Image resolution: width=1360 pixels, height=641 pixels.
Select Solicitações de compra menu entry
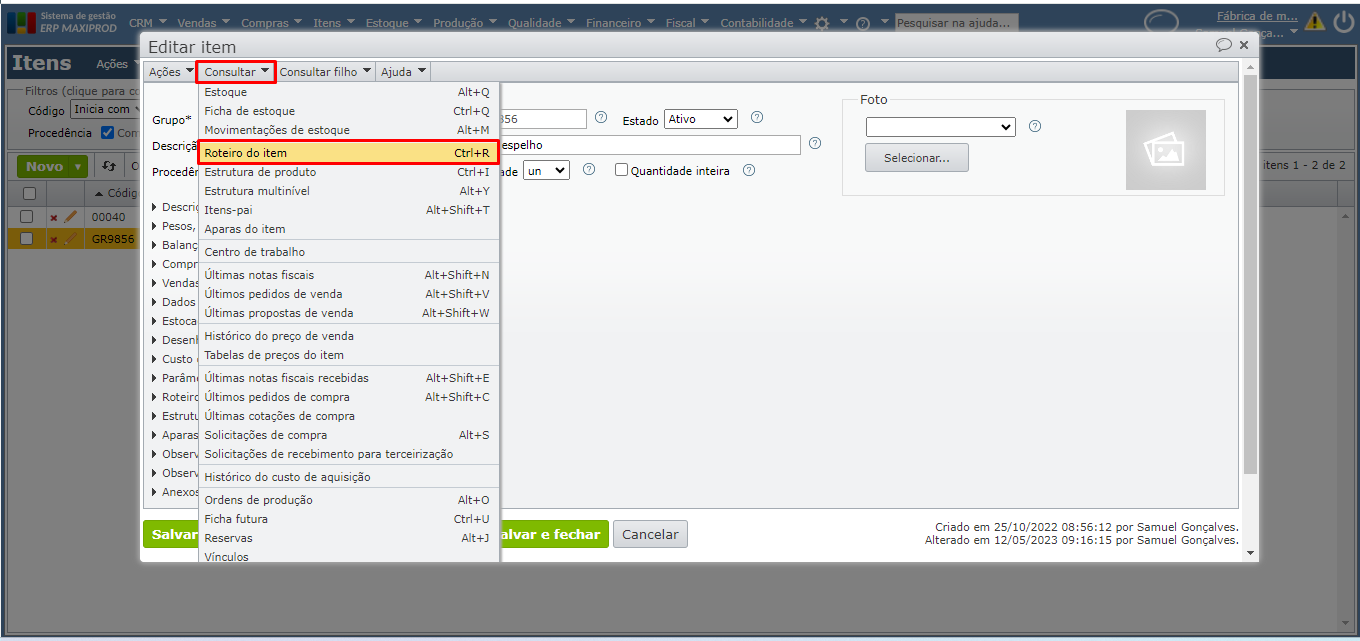click(348, 435)
